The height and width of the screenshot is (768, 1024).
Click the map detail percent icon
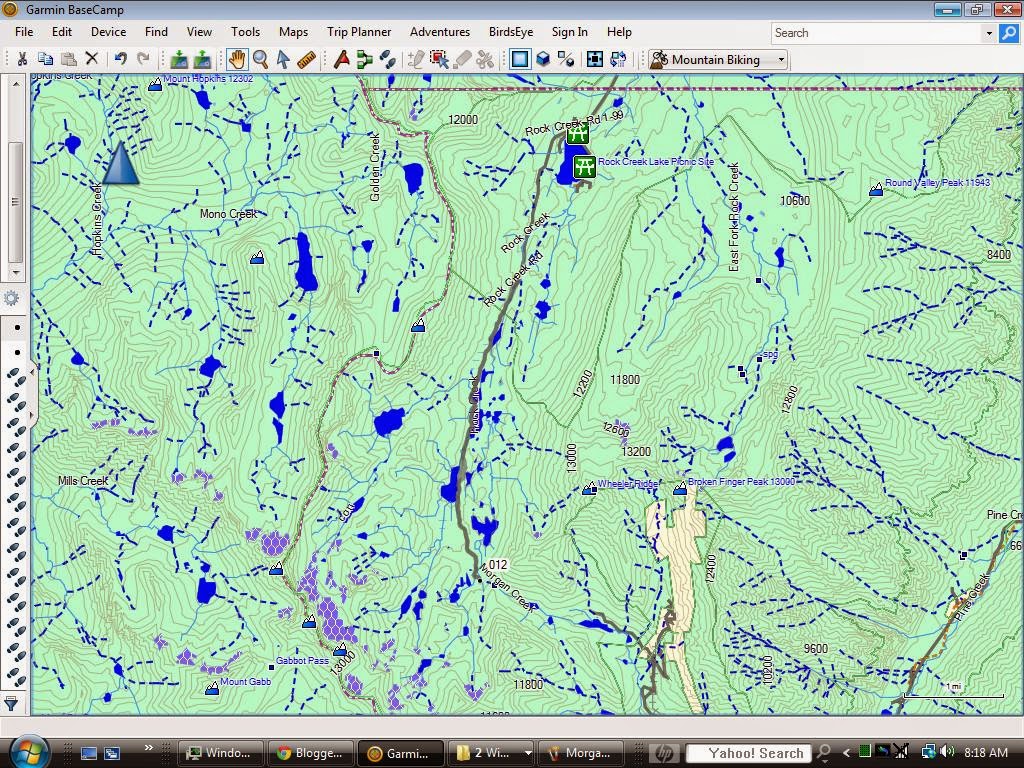click(x=566, y=59)
